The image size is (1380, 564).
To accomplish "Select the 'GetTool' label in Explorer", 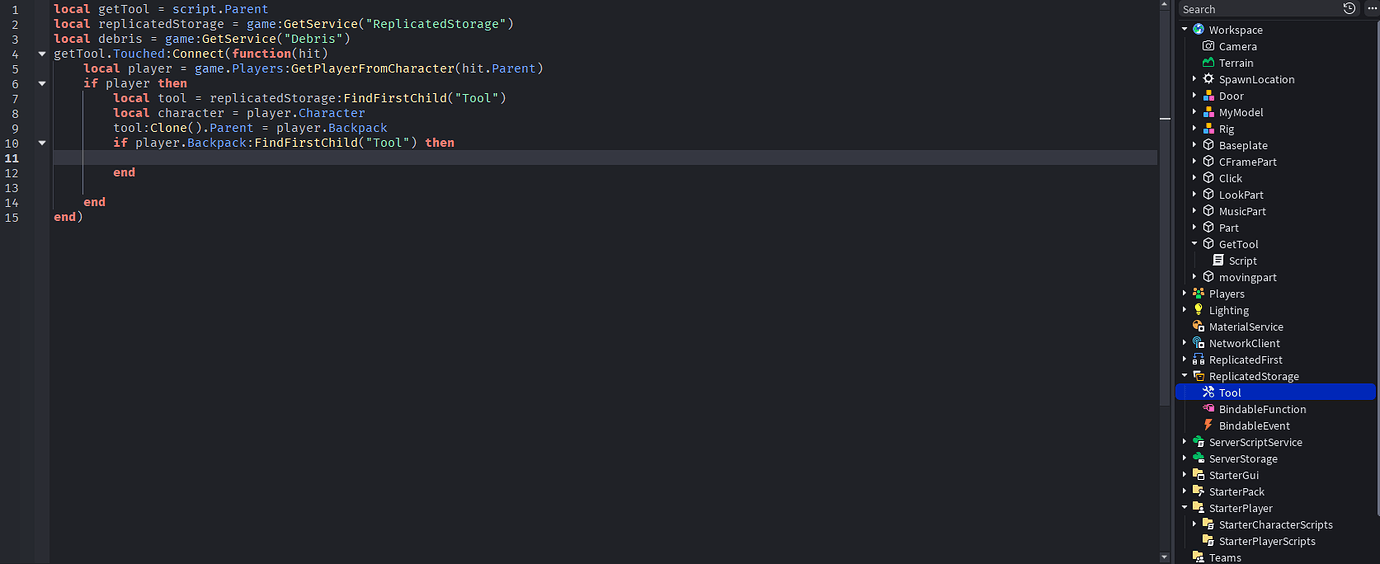I will click(x=1238, y=244).
